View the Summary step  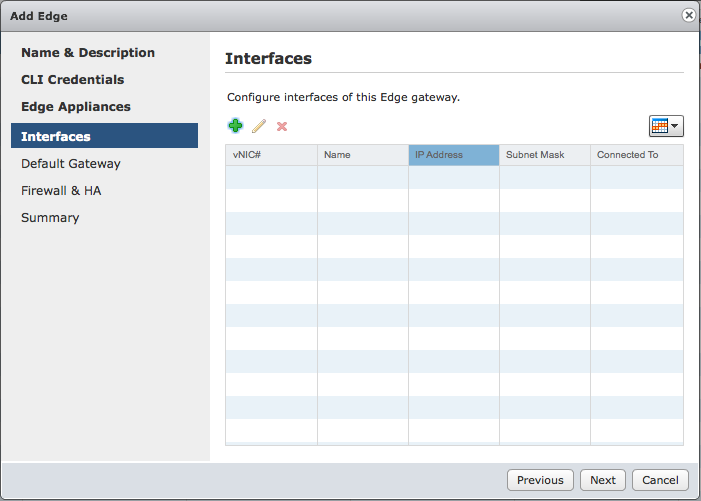coord(50,218)
